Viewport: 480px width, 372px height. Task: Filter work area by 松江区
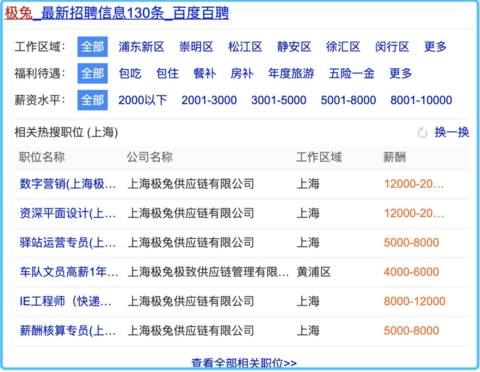click(245, 47)
